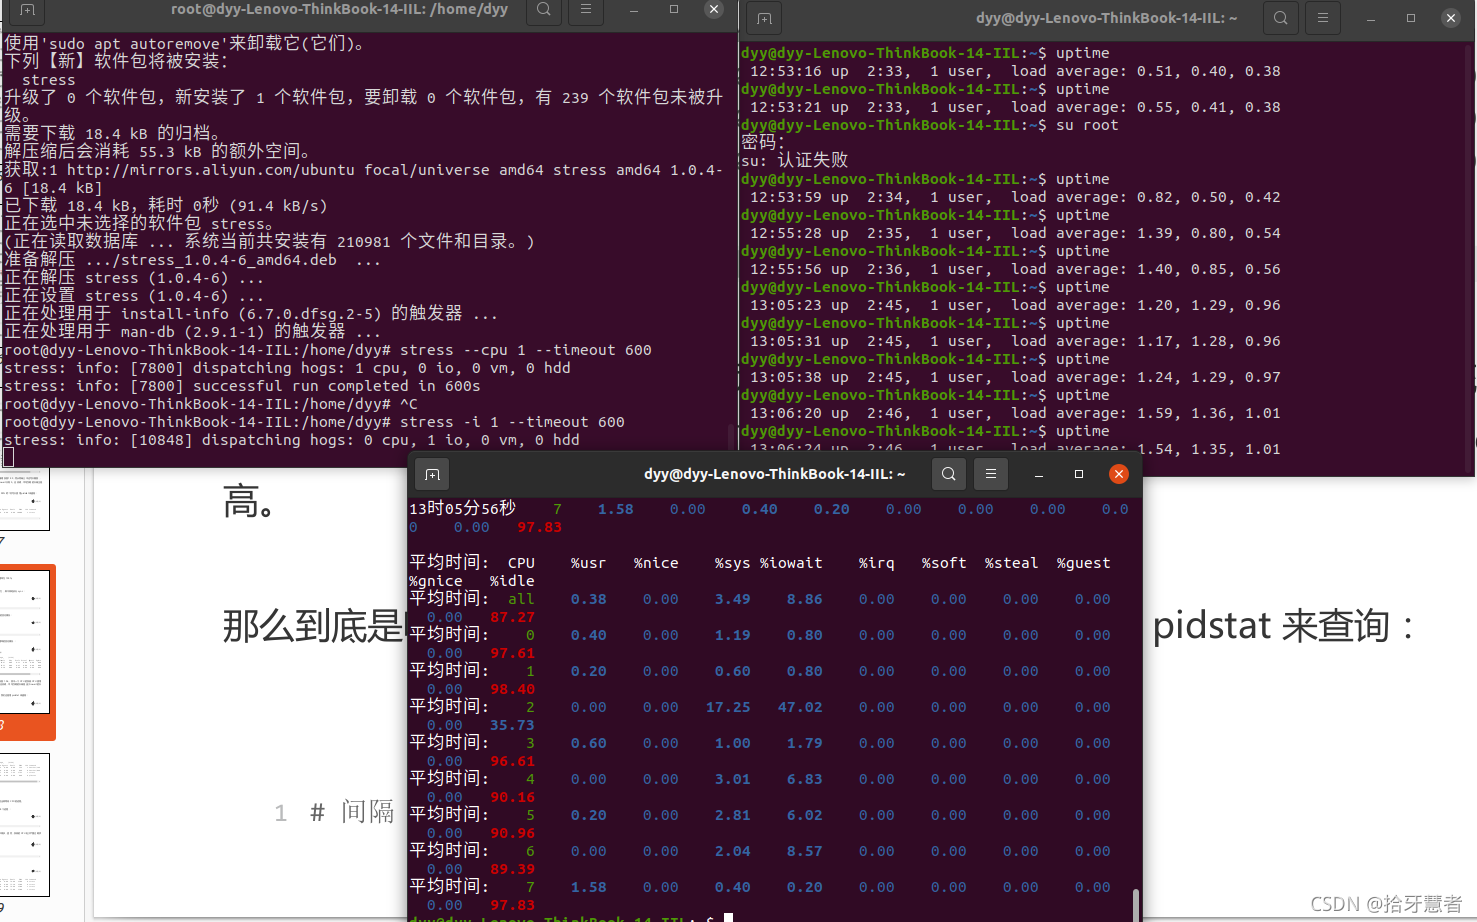
Task: Open new tab in front mpstat terminal
Action: (x=432, y=474)
